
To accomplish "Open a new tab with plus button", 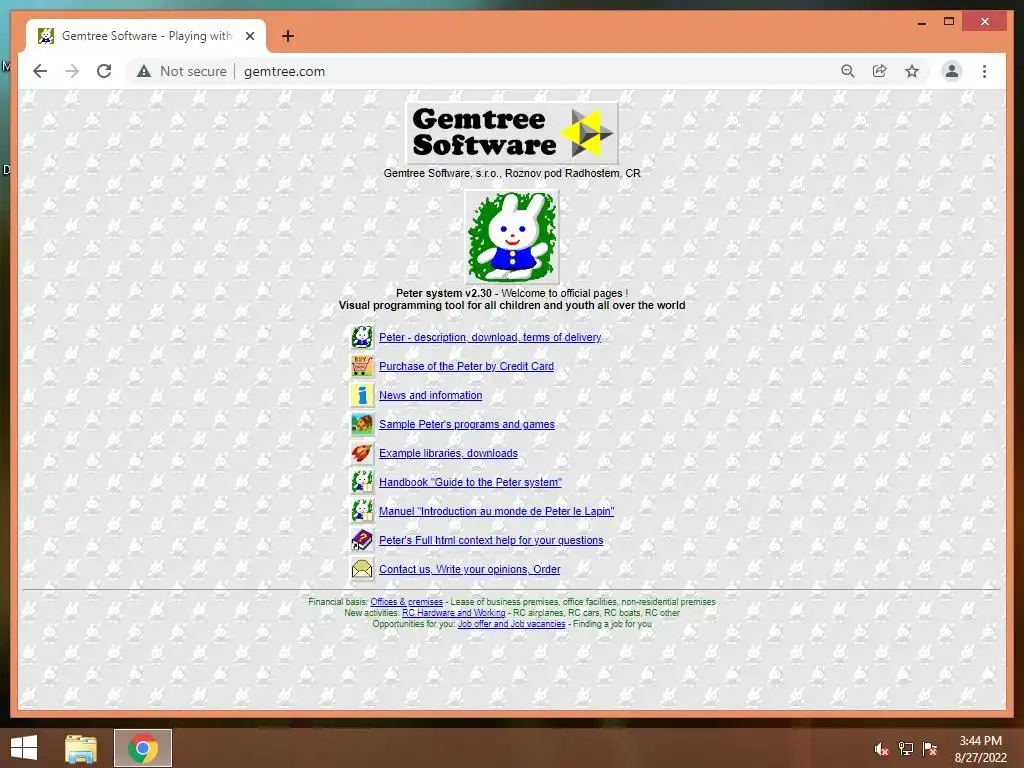I will point(288,36).
